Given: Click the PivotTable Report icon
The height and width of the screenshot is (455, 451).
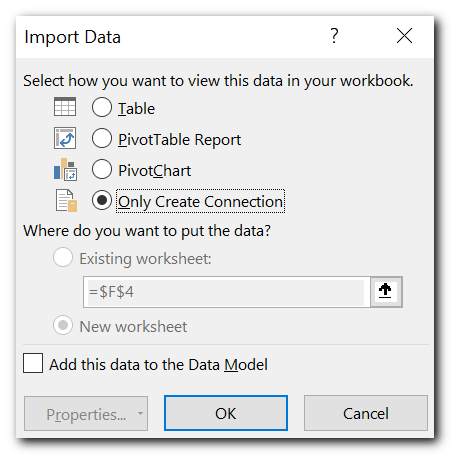Looking at the screenshot, I should click(65, 138).
